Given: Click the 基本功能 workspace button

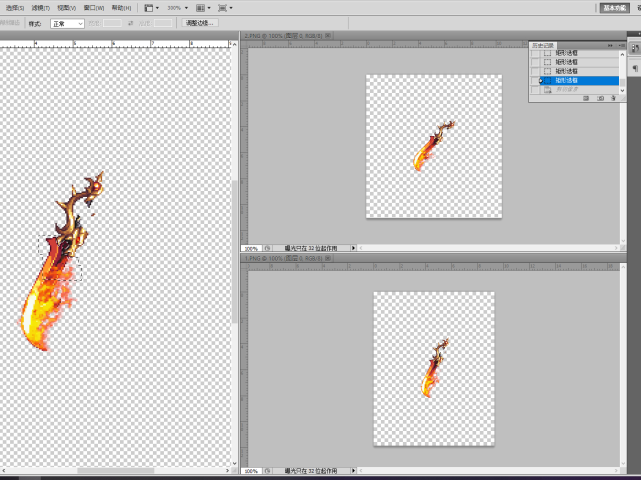Looking at the screenshot, I should tap(613, 7).
